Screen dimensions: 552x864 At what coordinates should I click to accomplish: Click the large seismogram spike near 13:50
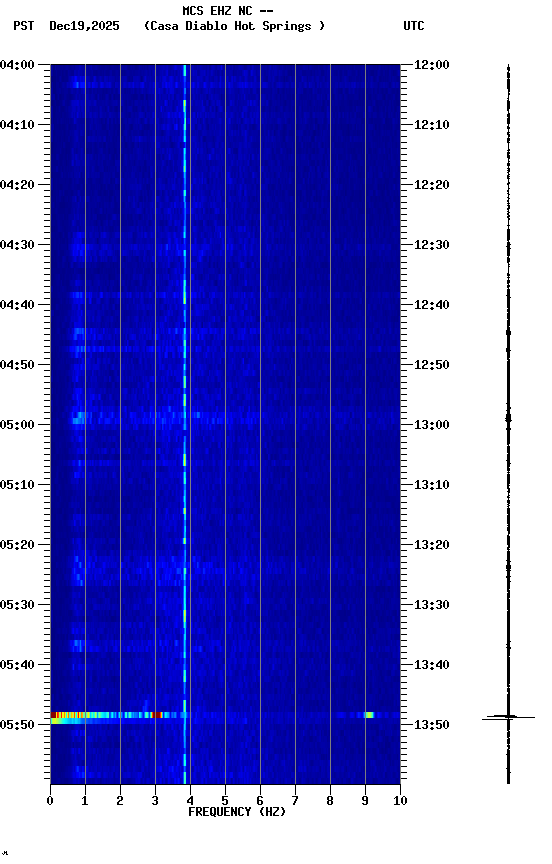coord(508,717)
